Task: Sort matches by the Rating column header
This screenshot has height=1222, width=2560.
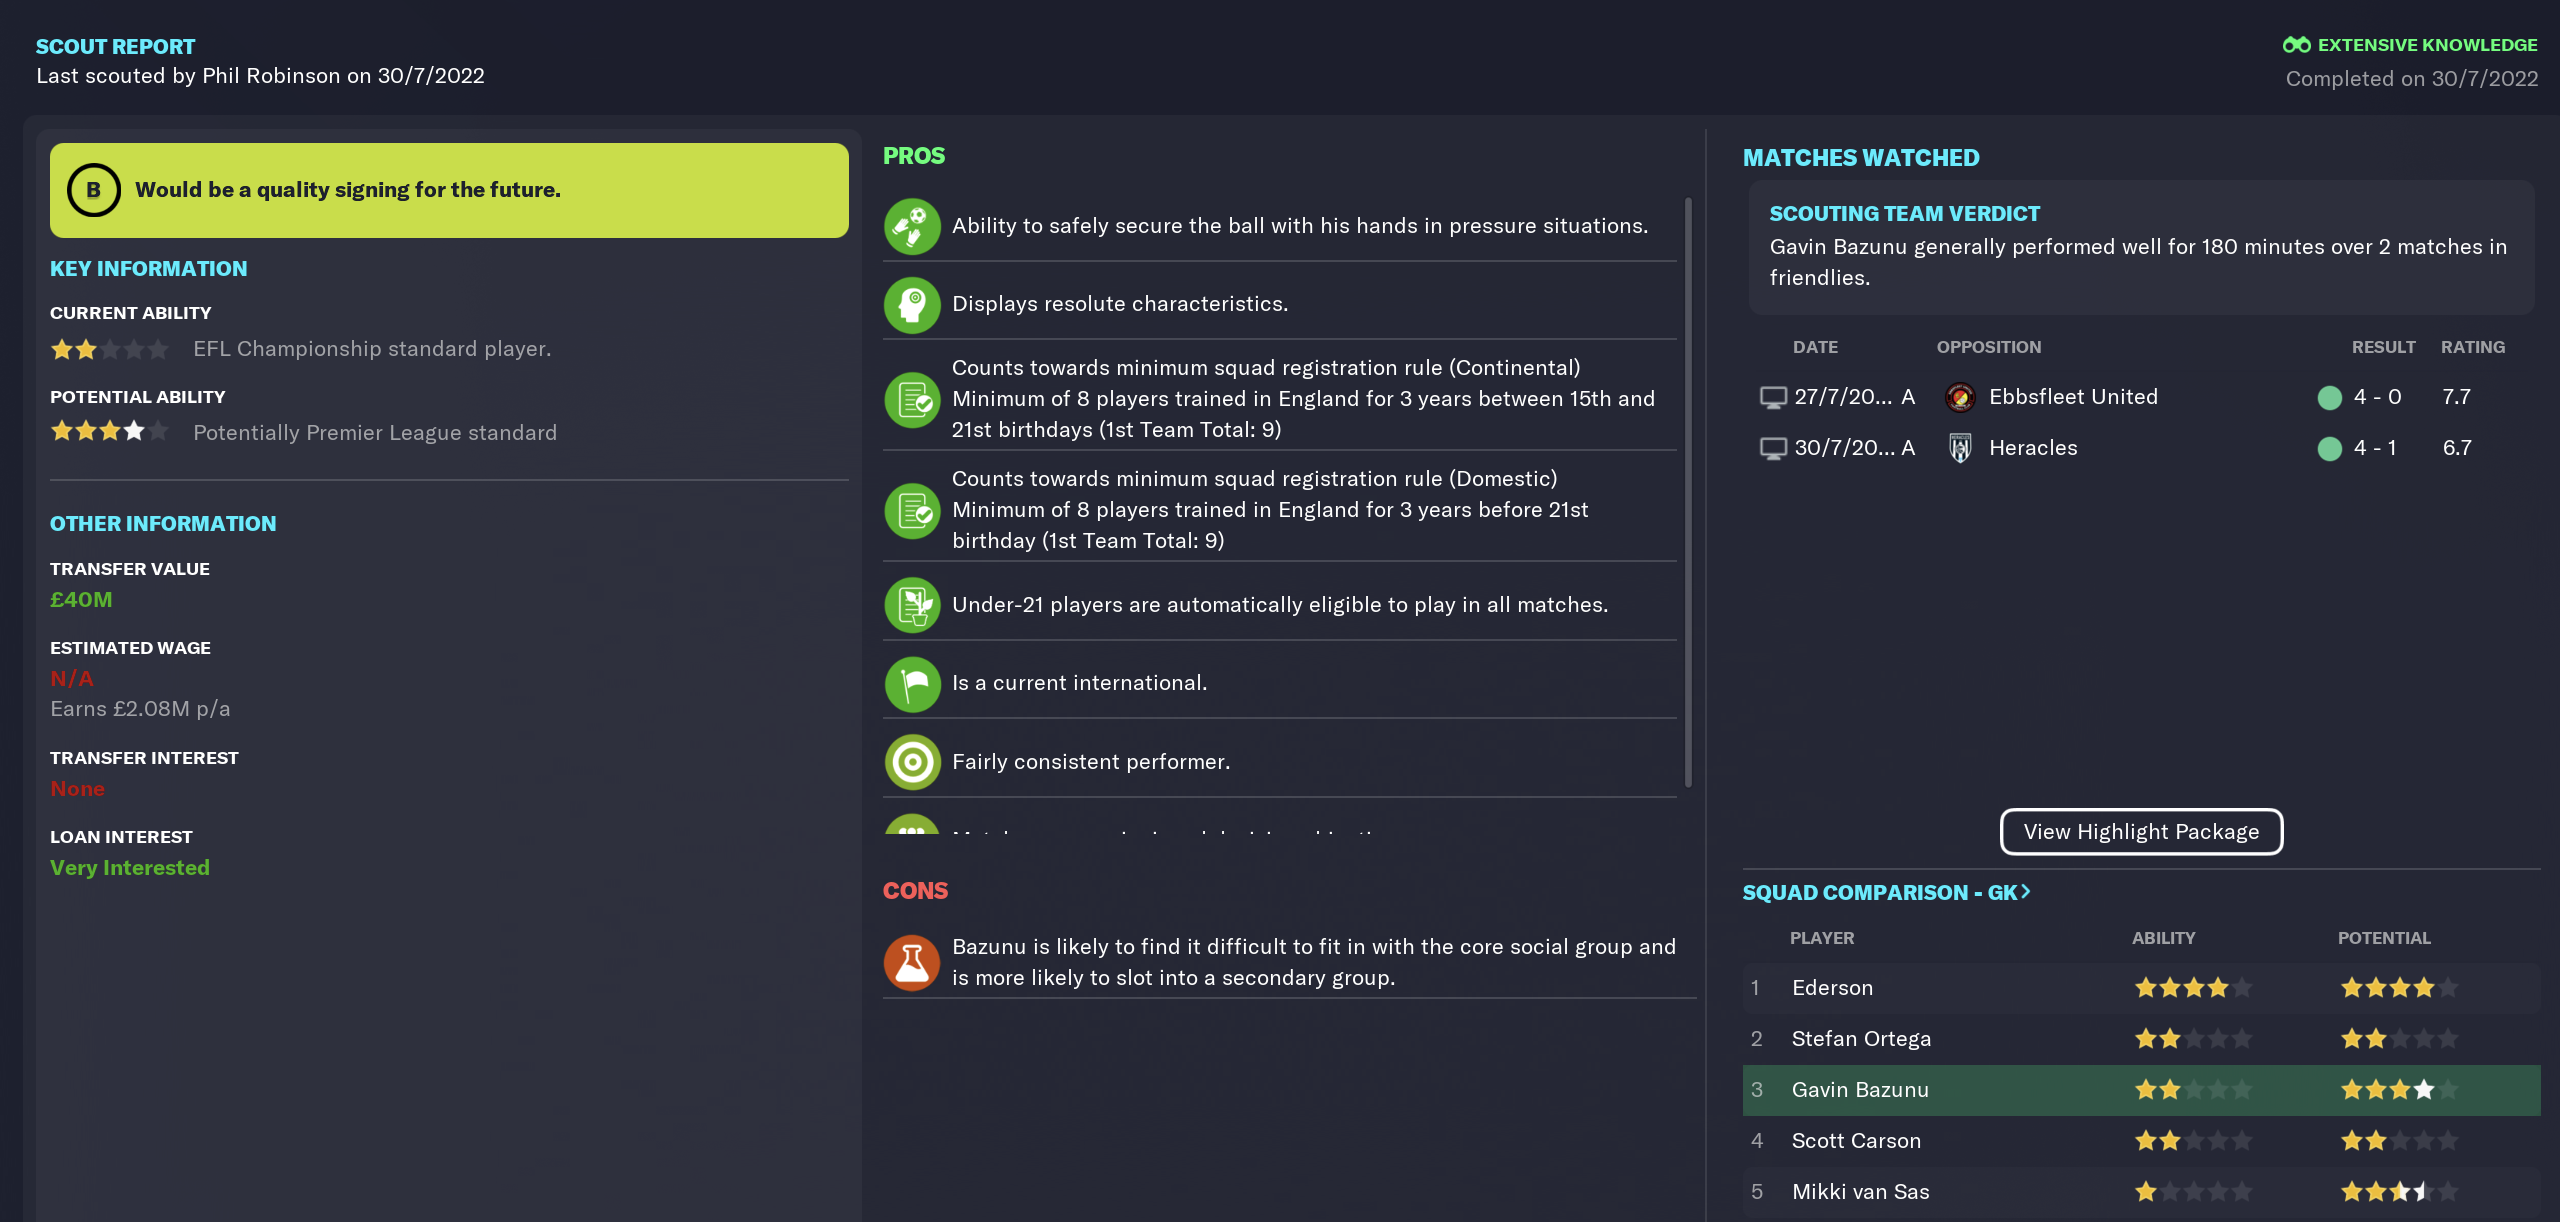Action: (x=2472, y=347)
